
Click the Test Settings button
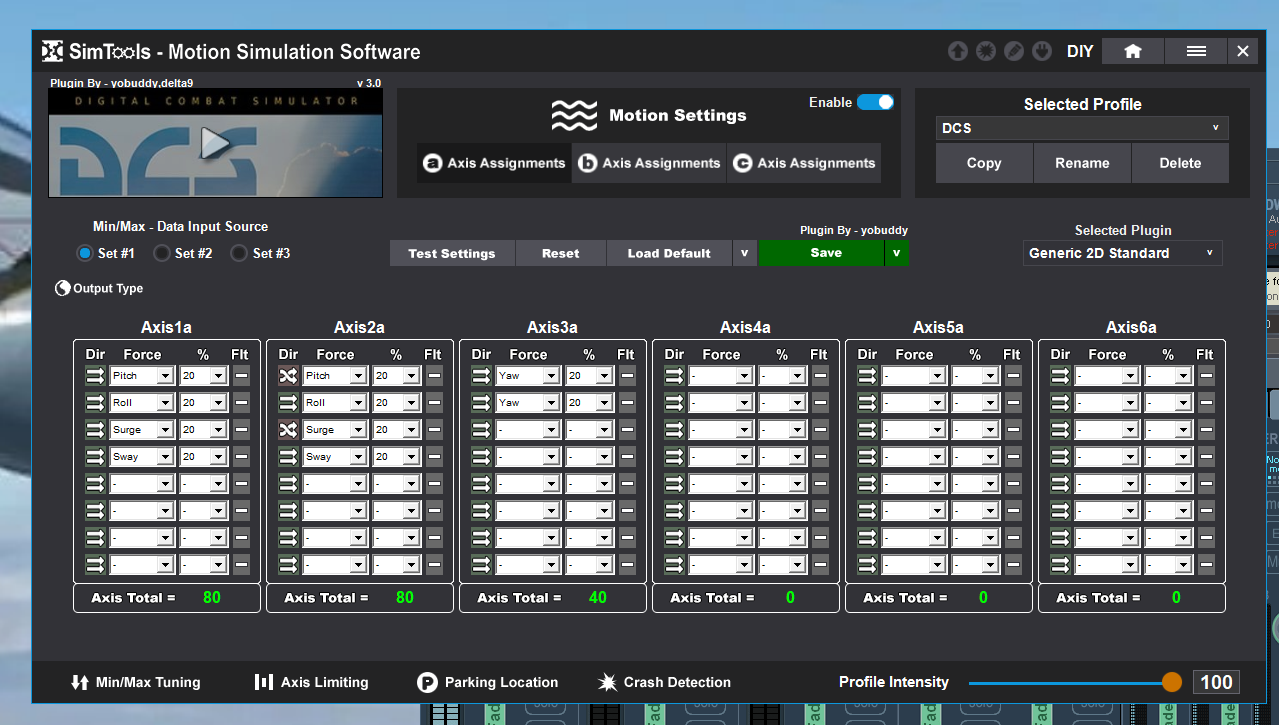(x=452, y=253)
